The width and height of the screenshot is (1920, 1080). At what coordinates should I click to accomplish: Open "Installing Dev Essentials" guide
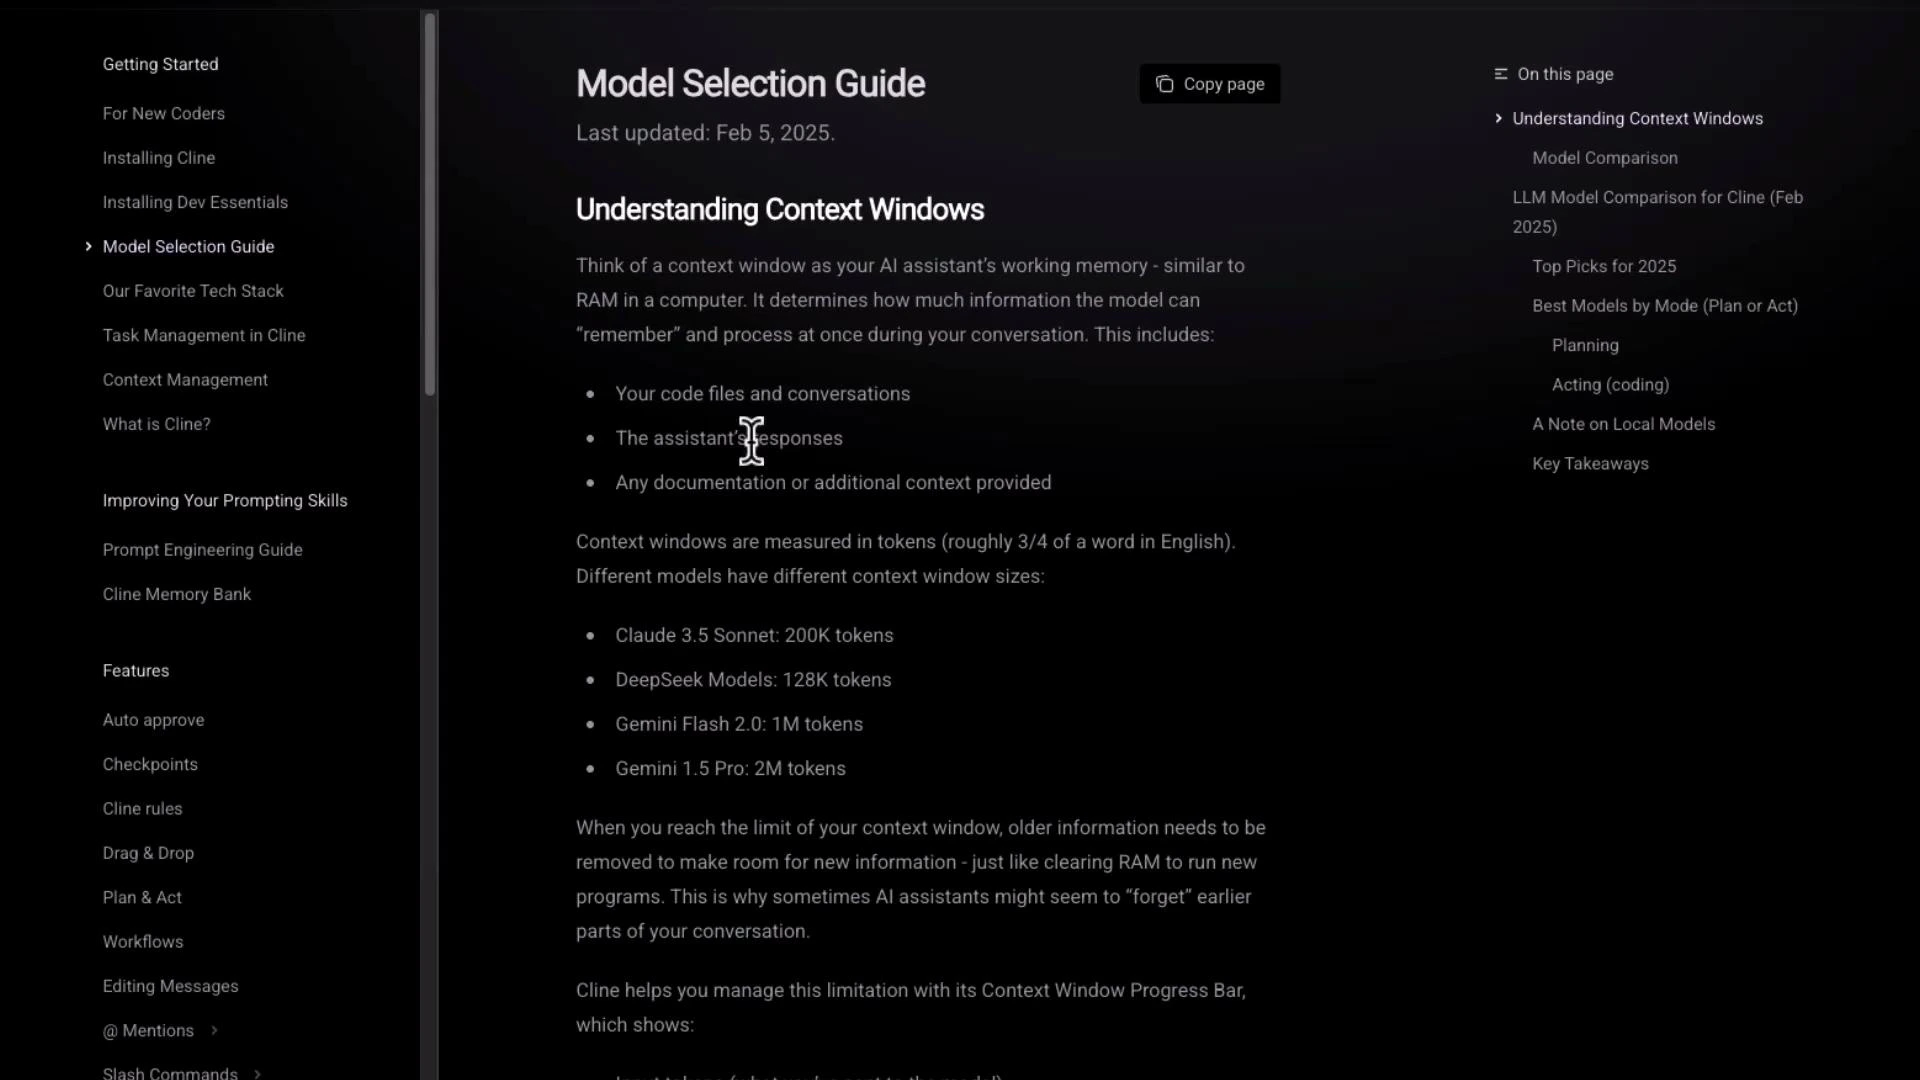click(x=195, y=202)
